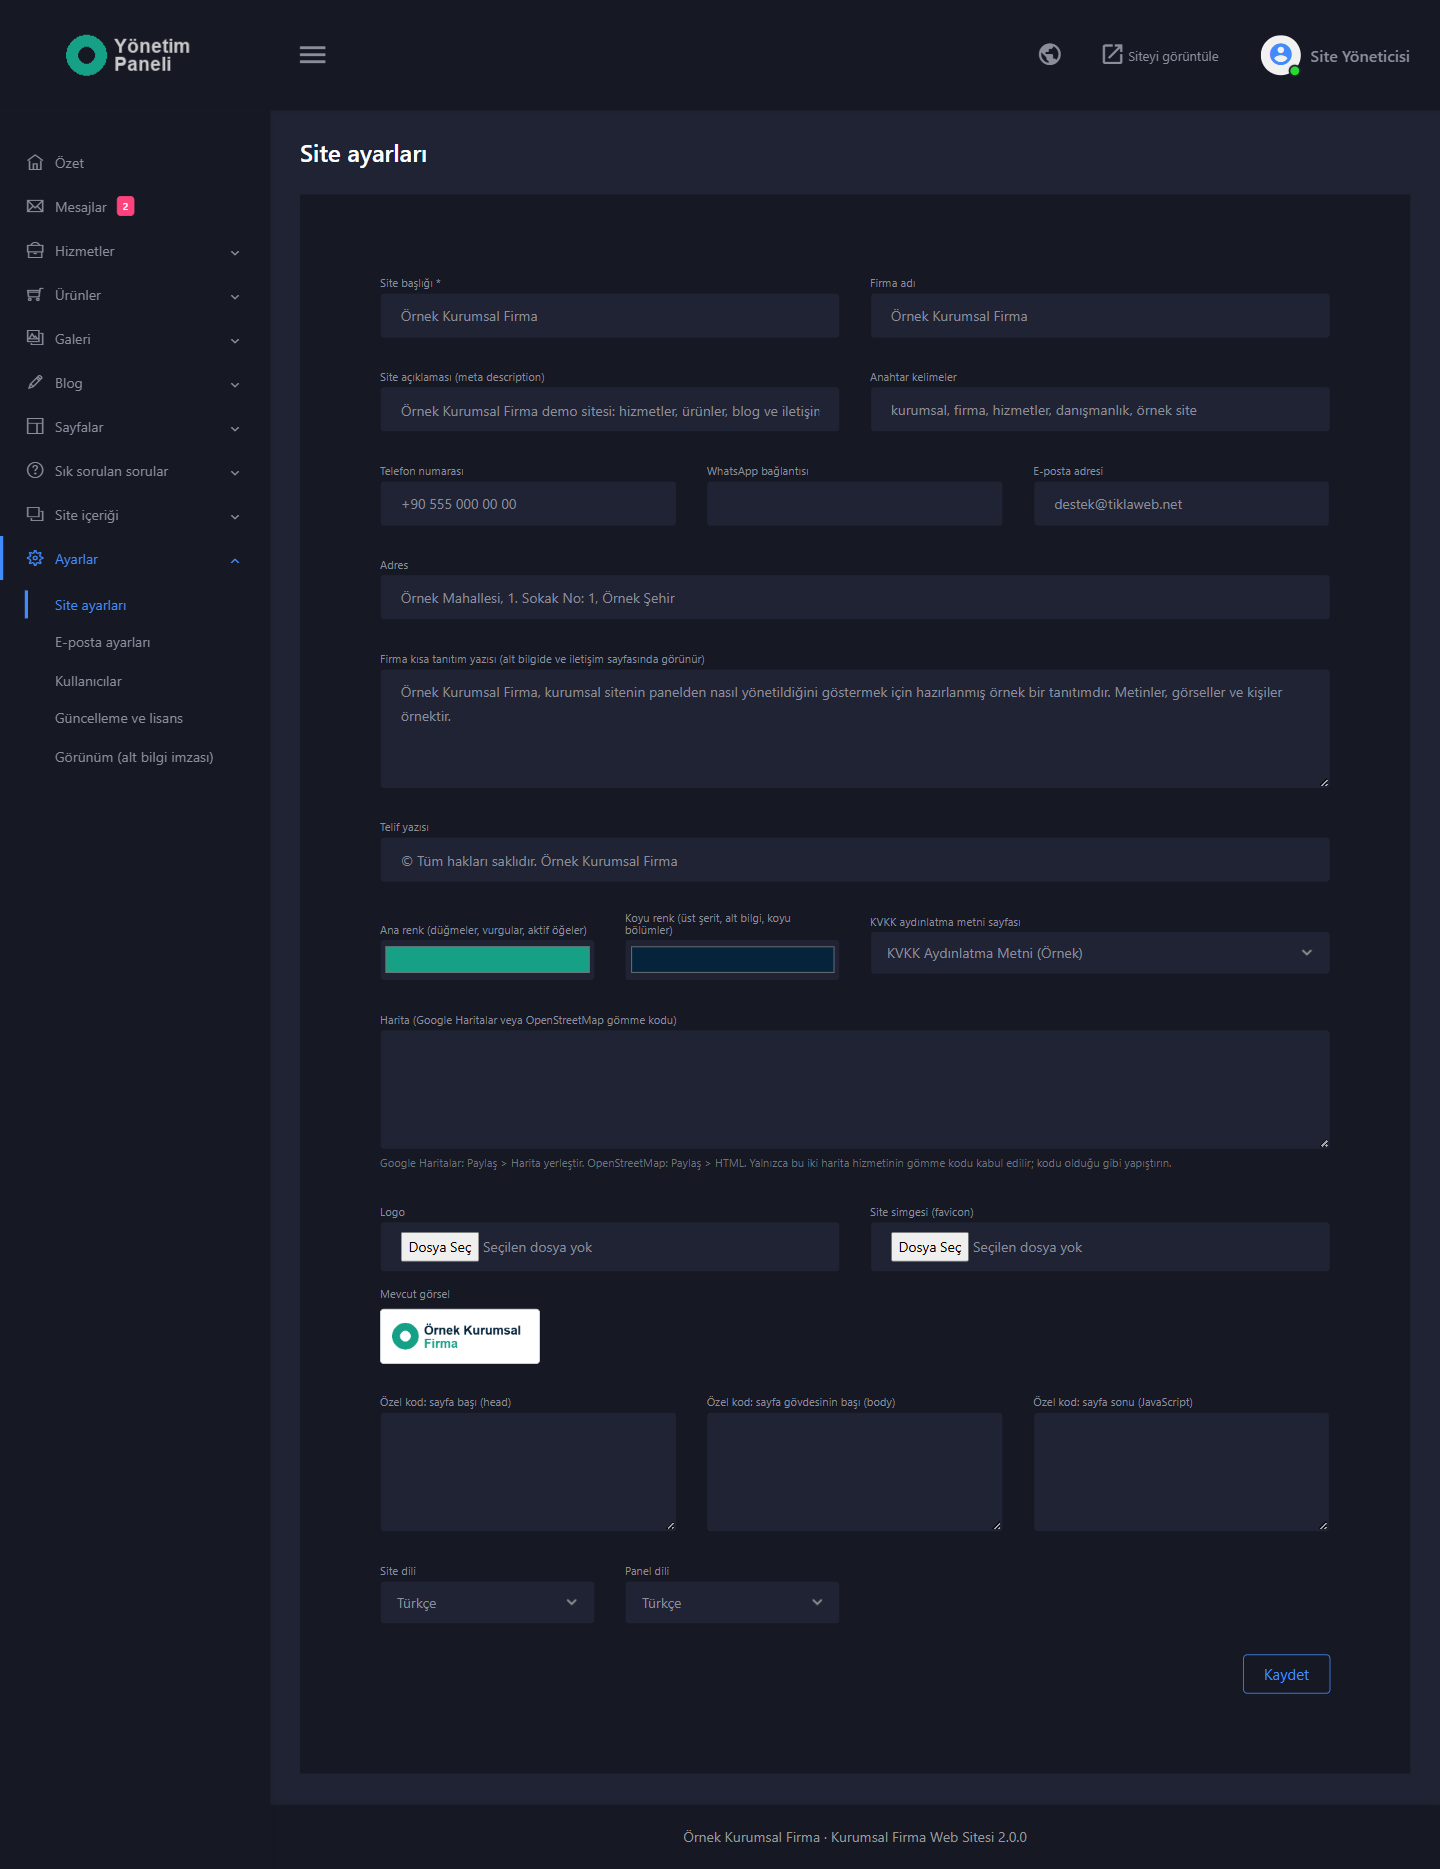Viewport: 1440px width, 1869px height.
Task: Open the globe language icon
Action: [1049, 55]
